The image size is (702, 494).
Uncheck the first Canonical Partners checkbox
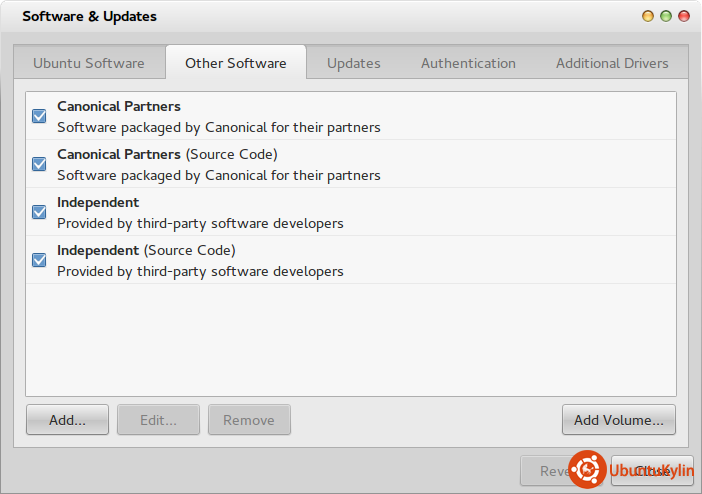pyautogui.click(x=39, y=116)
